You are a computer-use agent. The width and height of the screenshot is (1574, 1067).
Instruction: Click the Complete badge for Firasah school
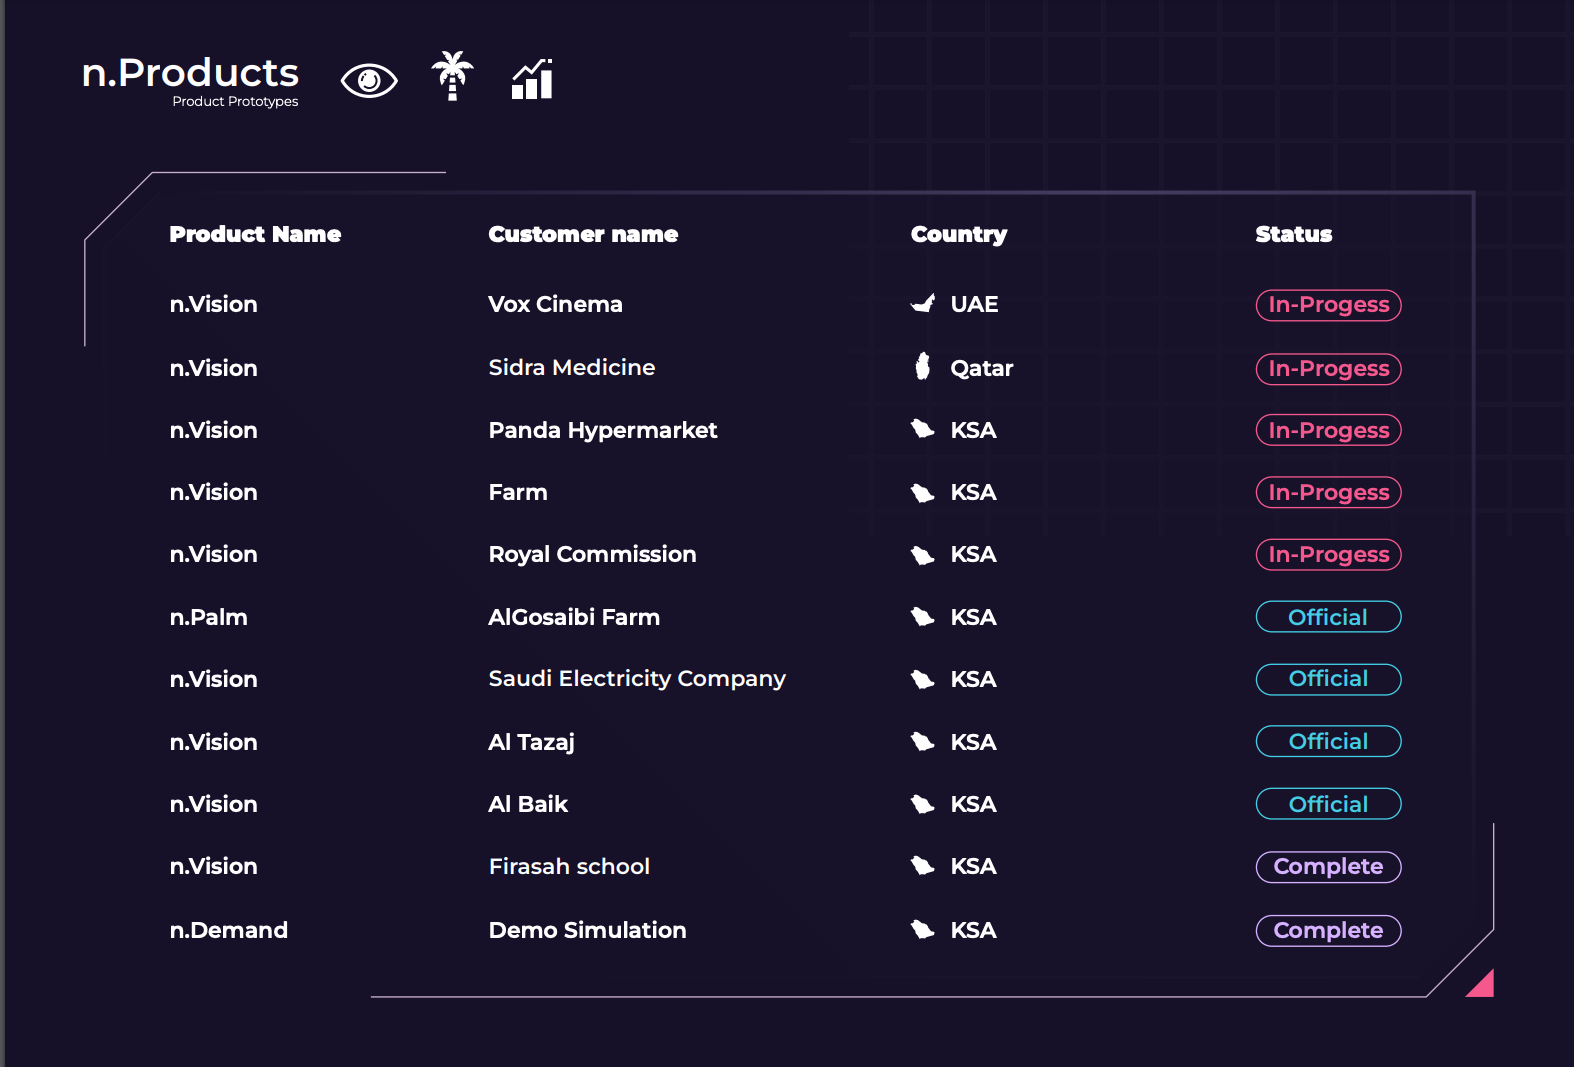pos(1328,867)
